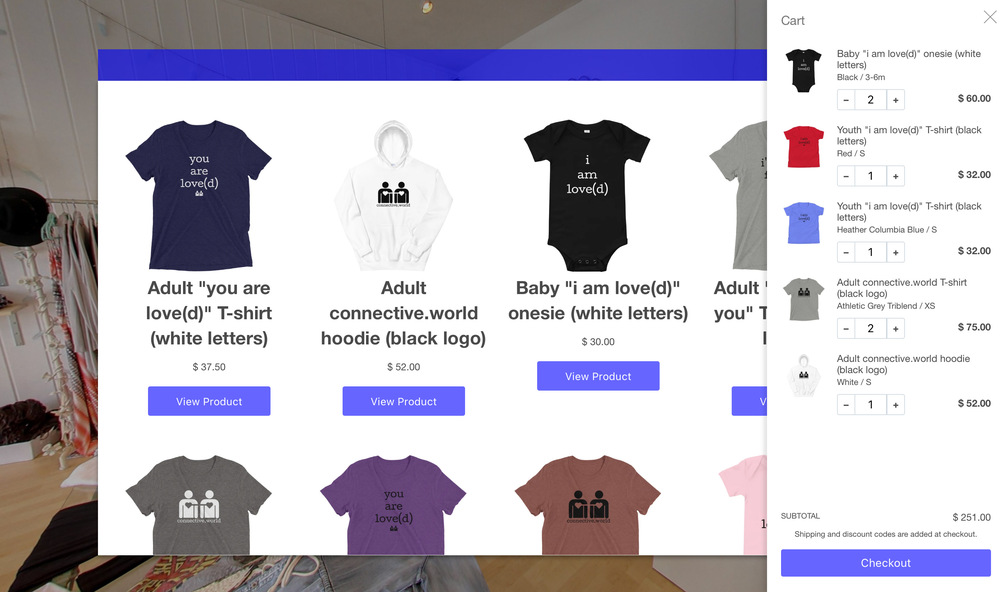This screenshot has height=592, width=1005.
Task: Decrease quantity of Baby onesie in cart
Action: coord(846,100)
